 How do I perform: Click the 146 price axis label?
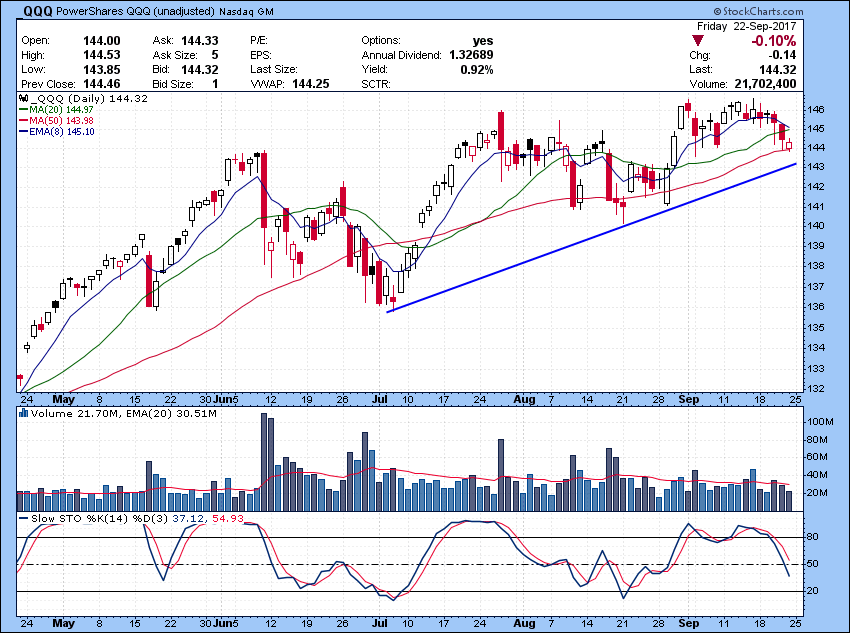point(816,109)
